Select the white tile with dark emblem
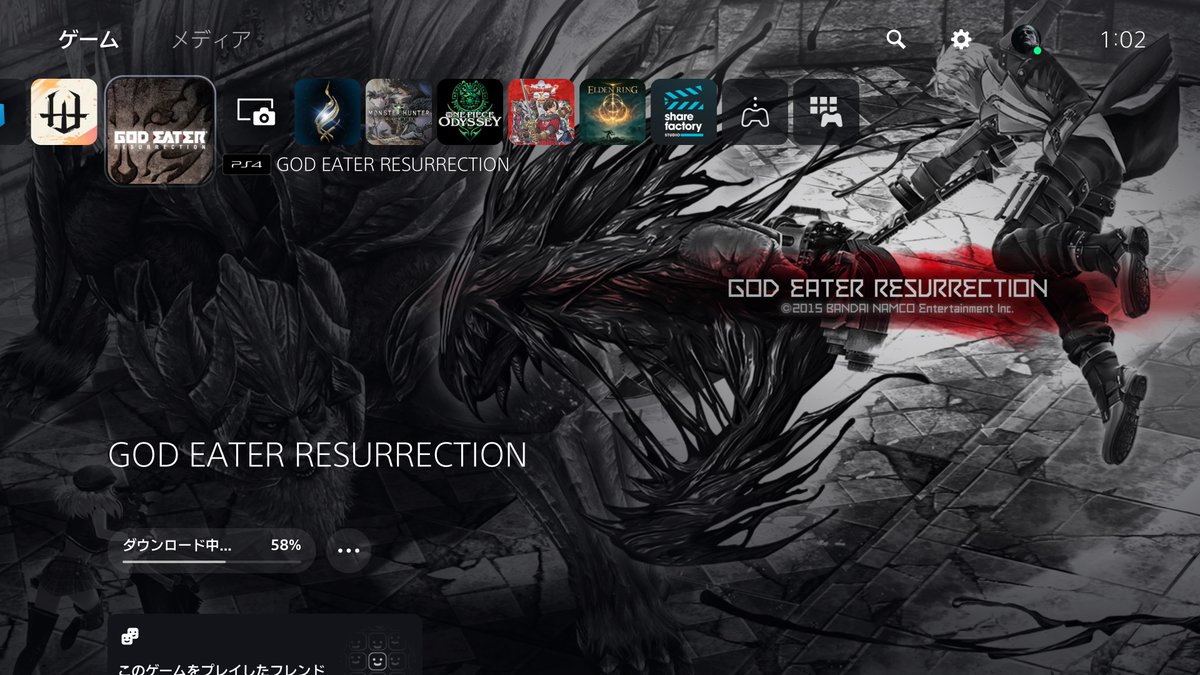The image size is (1200, 675). [x=64, y=112]
